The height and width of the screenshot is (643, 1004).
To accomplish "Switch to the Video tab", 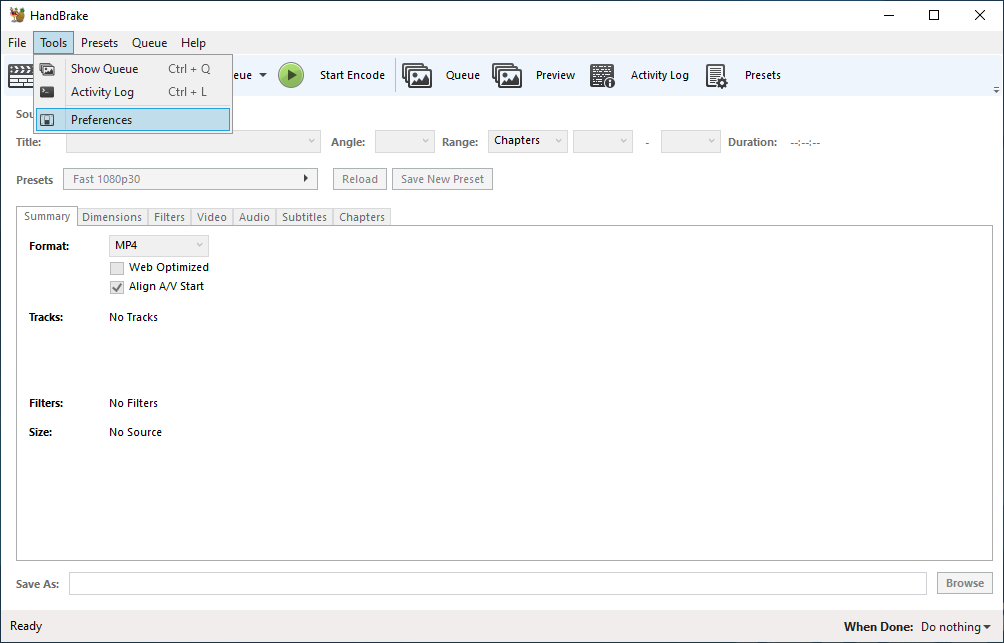I will tap(212, 217).
